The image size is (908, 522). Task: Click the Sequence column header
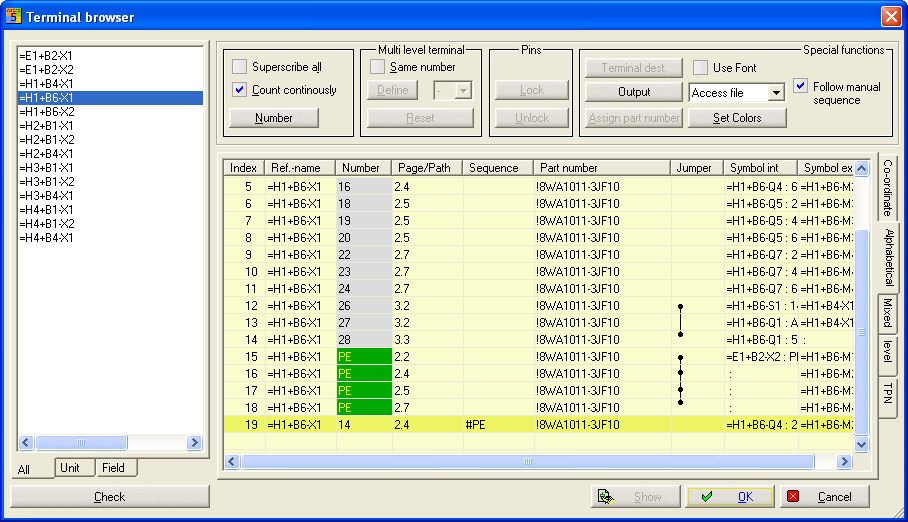coord(498,168)
